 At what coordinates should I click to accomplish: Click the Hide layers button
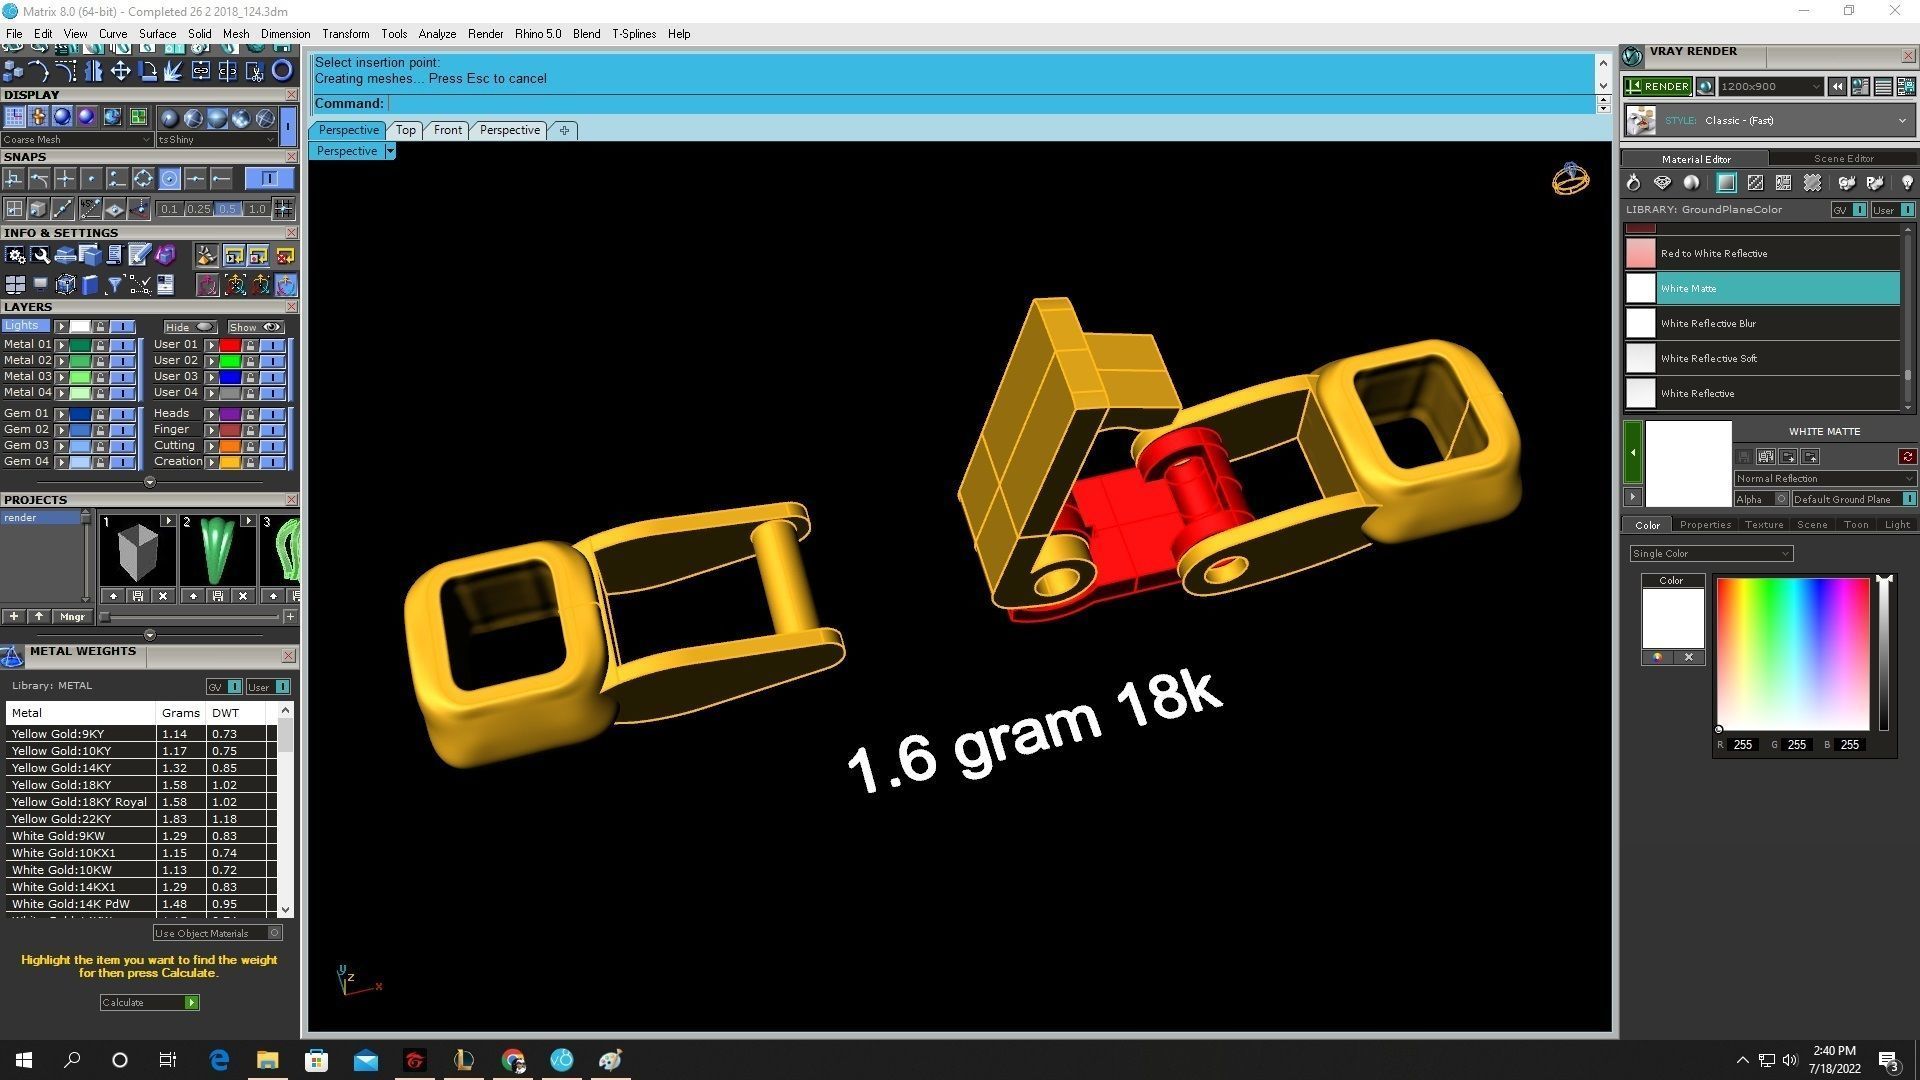click(x=190, y=327)
